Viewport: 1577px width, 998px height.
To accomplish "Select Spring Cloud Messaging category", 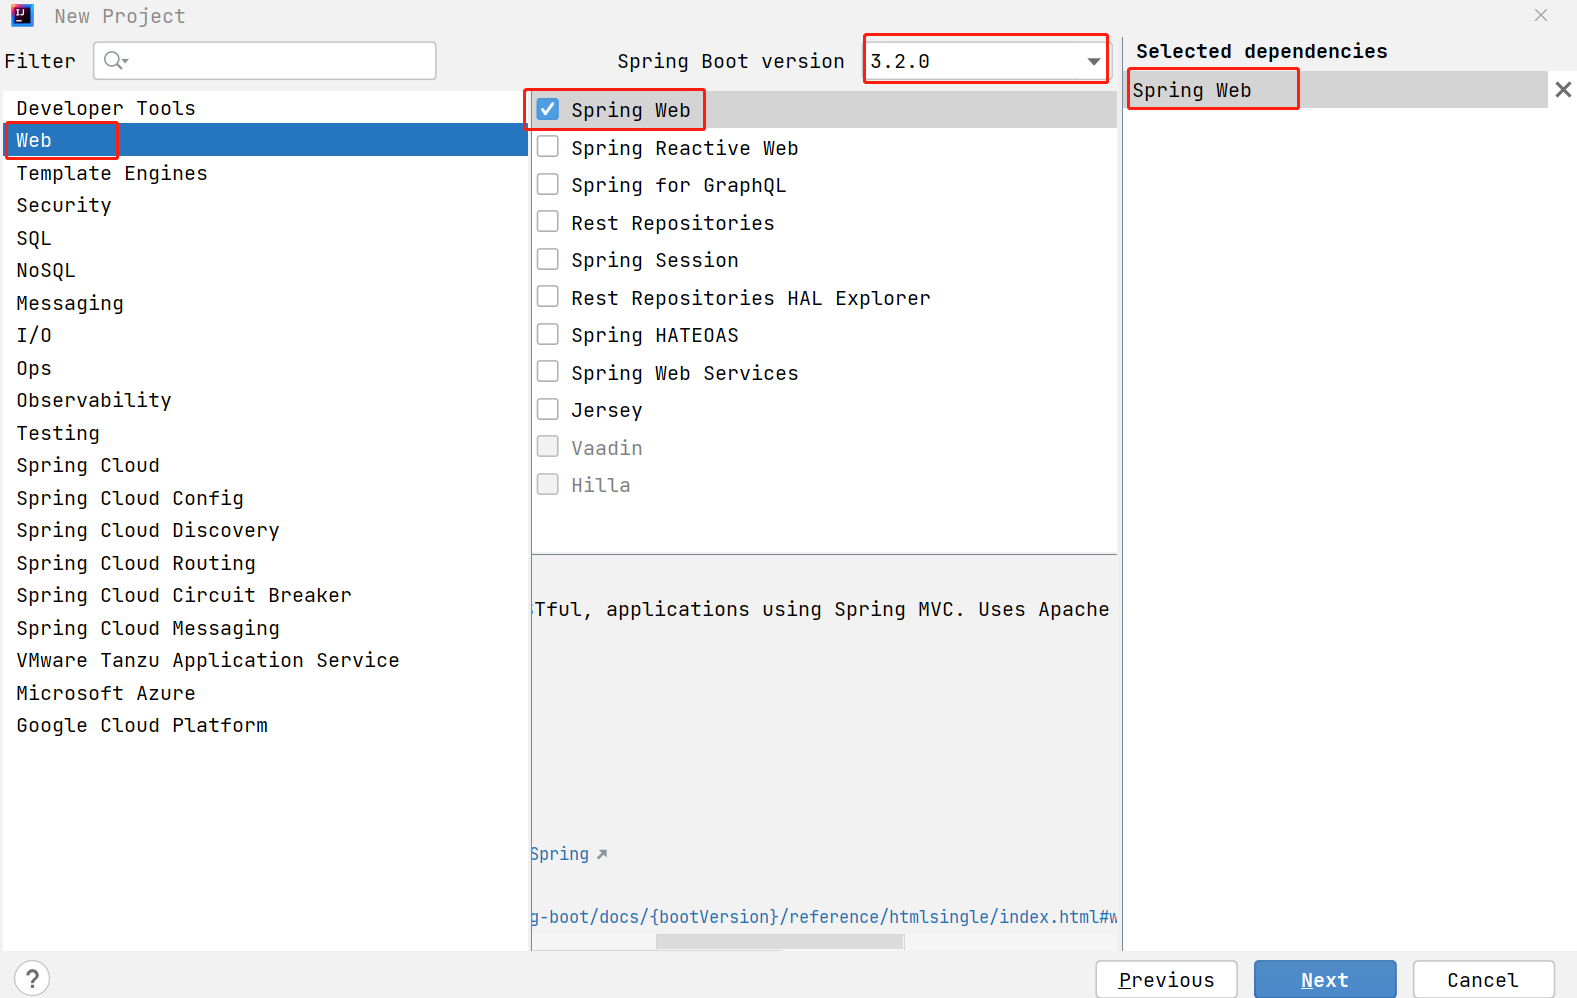I will [265, 628].
